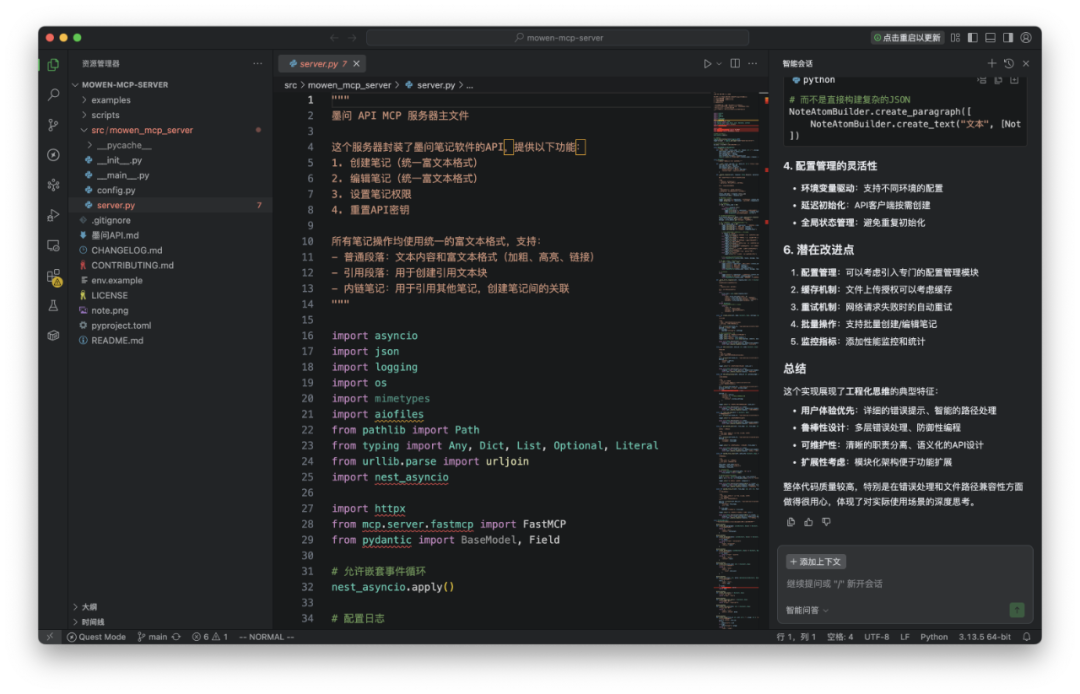Click the 点击重启以更新 update button

click(906, 38)
